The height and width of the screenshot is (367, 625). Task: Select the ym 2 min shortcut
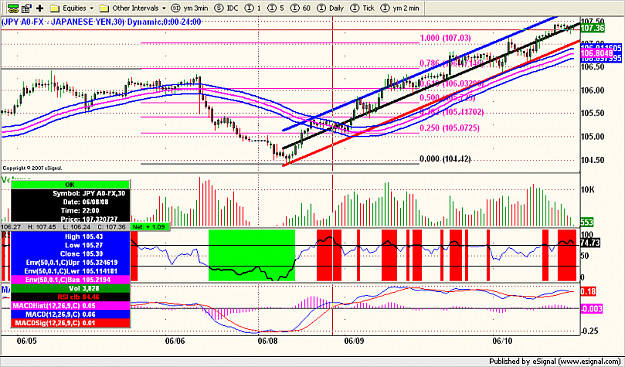(400, 8)
